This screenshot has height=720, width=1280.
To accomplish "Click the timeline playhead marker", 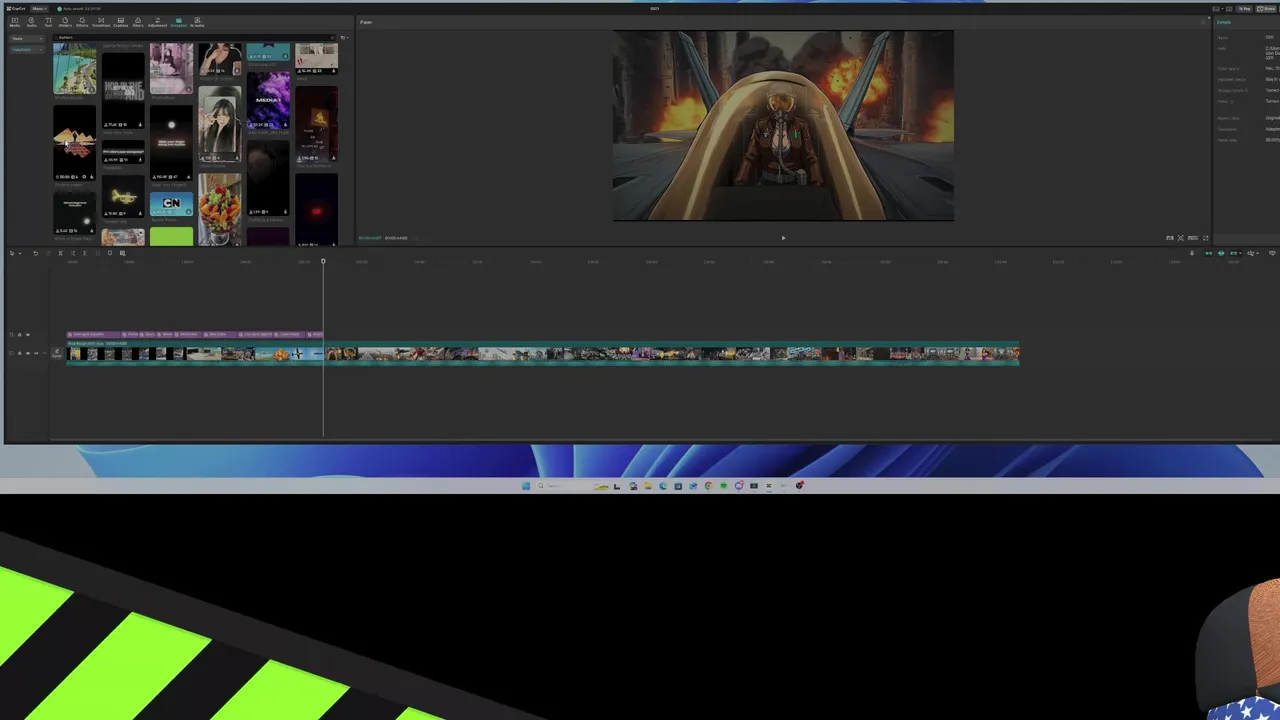I will point(323,262).
